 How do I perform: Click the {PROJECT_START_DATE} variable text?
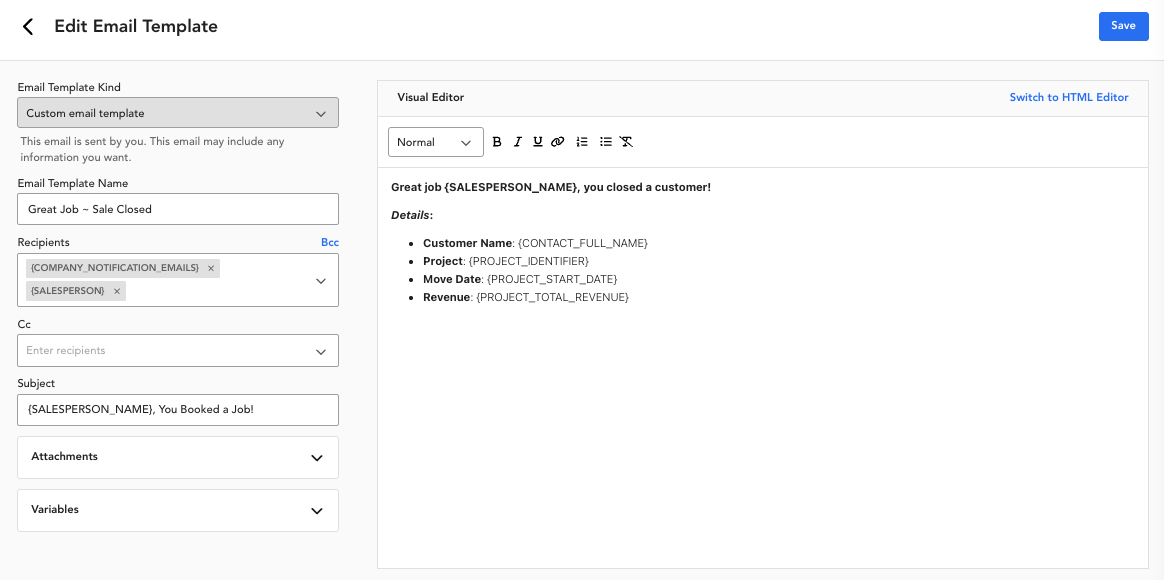[x=552, y=279]
